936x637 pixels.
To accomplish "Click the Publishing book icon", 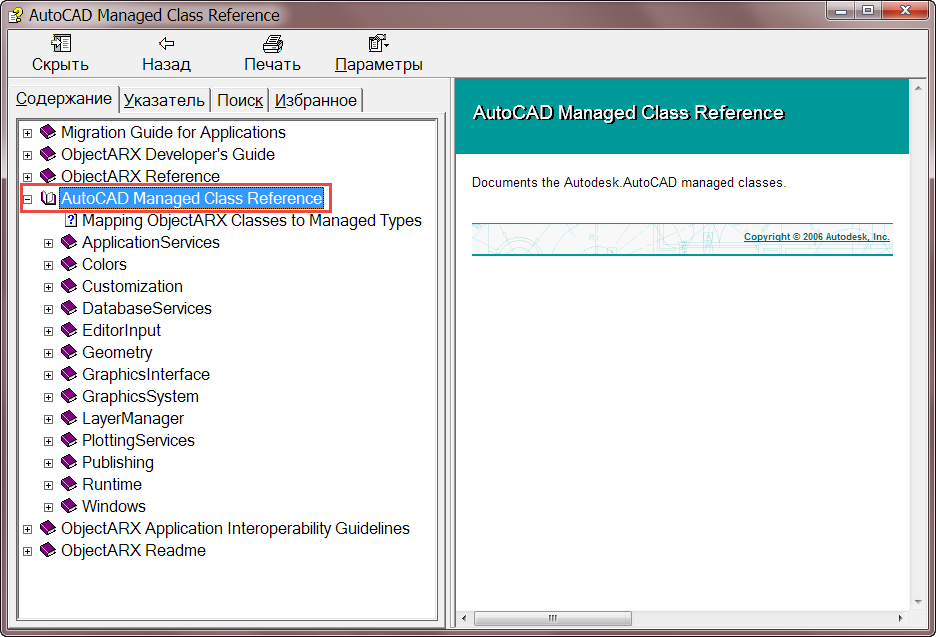I will [x=69, y=462].
